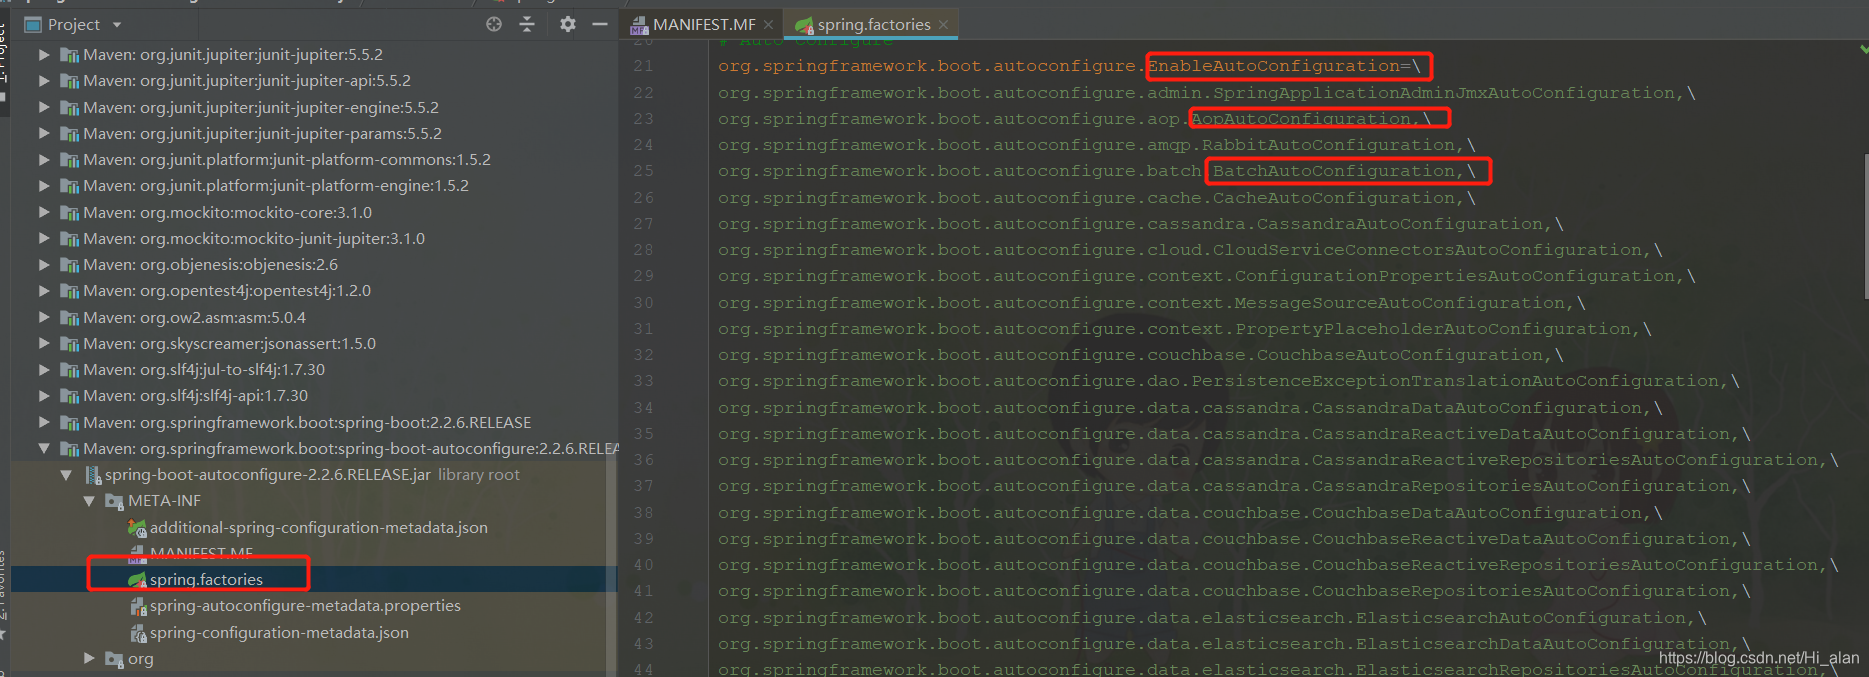1869x677 pixels.
Task: Click JSON icon of additional-spring-configuration-metadata.json
Action: click(137, 527)
